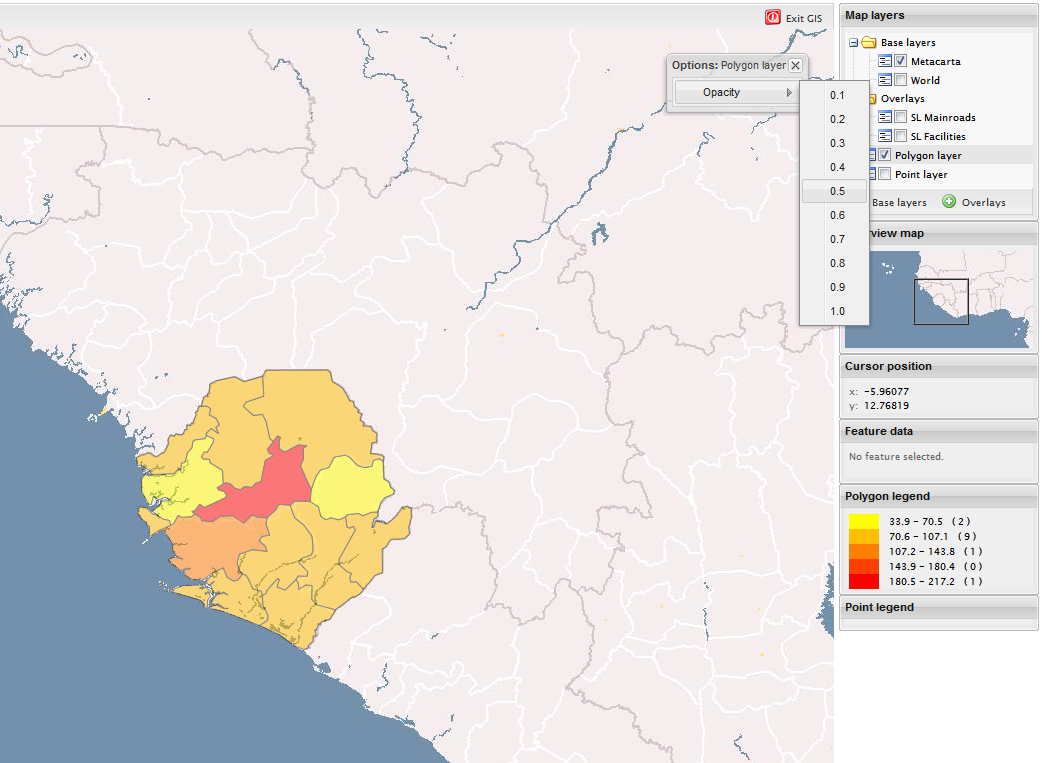
Task: Enable the SL Mainroads overlay checkbox
Action: (900, 118)
